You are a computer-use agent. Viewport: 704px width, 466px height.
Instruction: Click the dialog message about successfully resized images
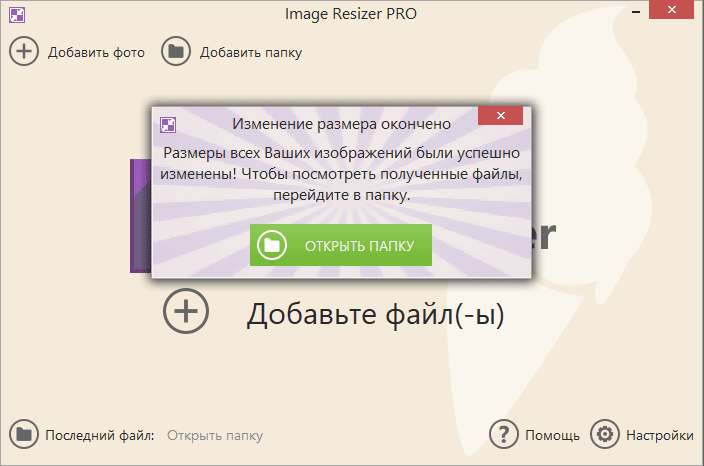tap(341, 174)
